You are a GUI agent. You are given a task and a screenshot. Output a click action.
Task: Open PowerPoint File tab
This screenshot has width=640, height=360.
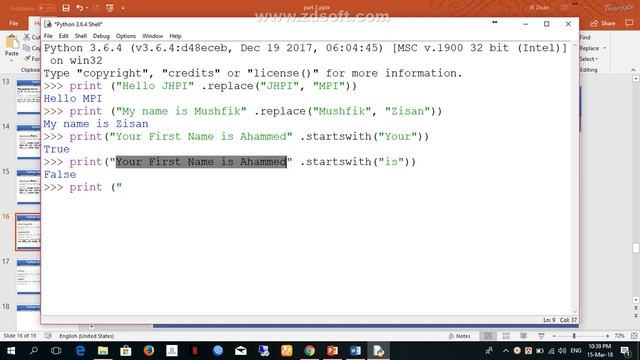coord(13,23)
